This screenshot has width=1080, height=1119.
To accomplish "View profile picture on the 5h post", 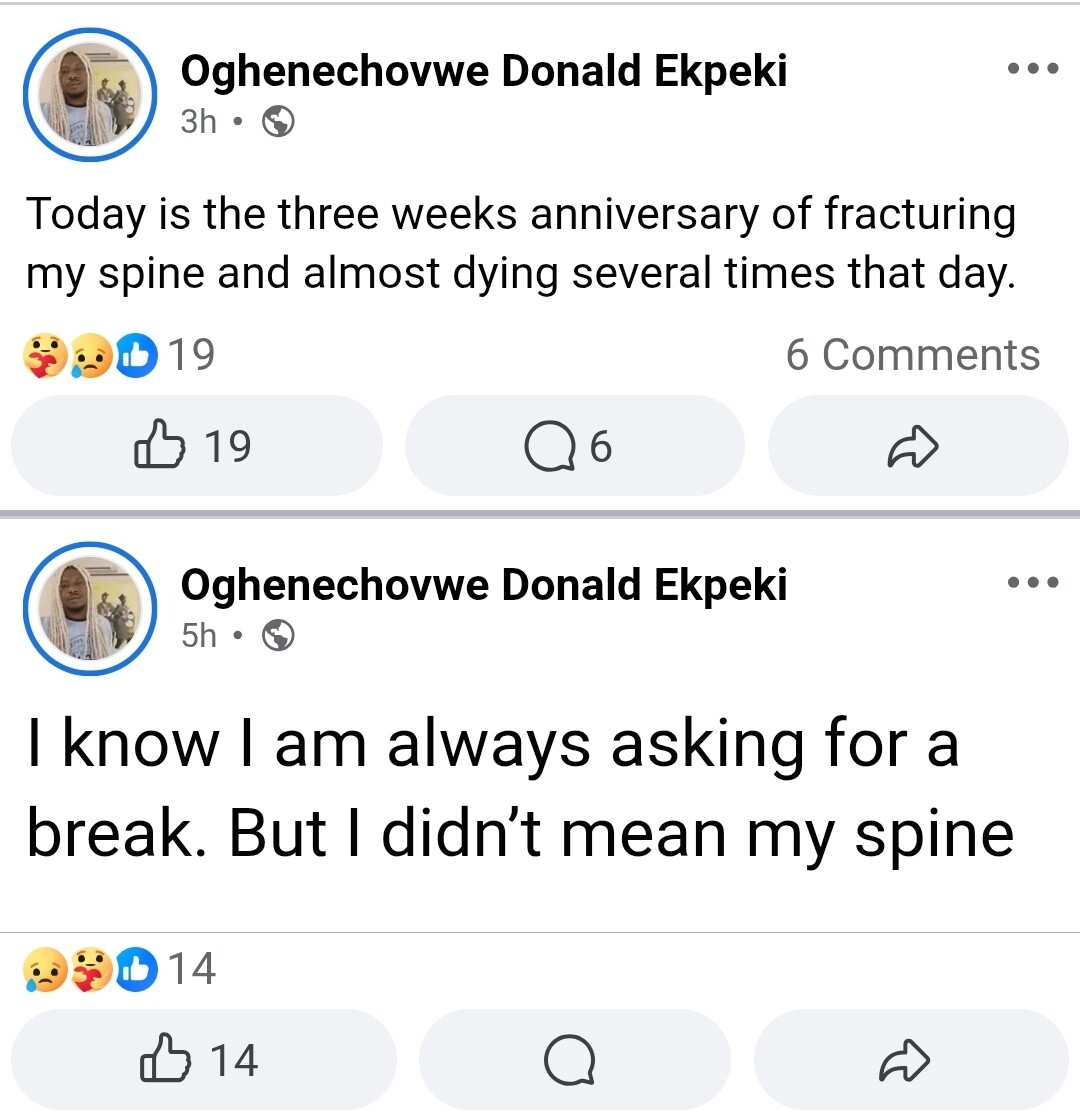I will 89,608.
